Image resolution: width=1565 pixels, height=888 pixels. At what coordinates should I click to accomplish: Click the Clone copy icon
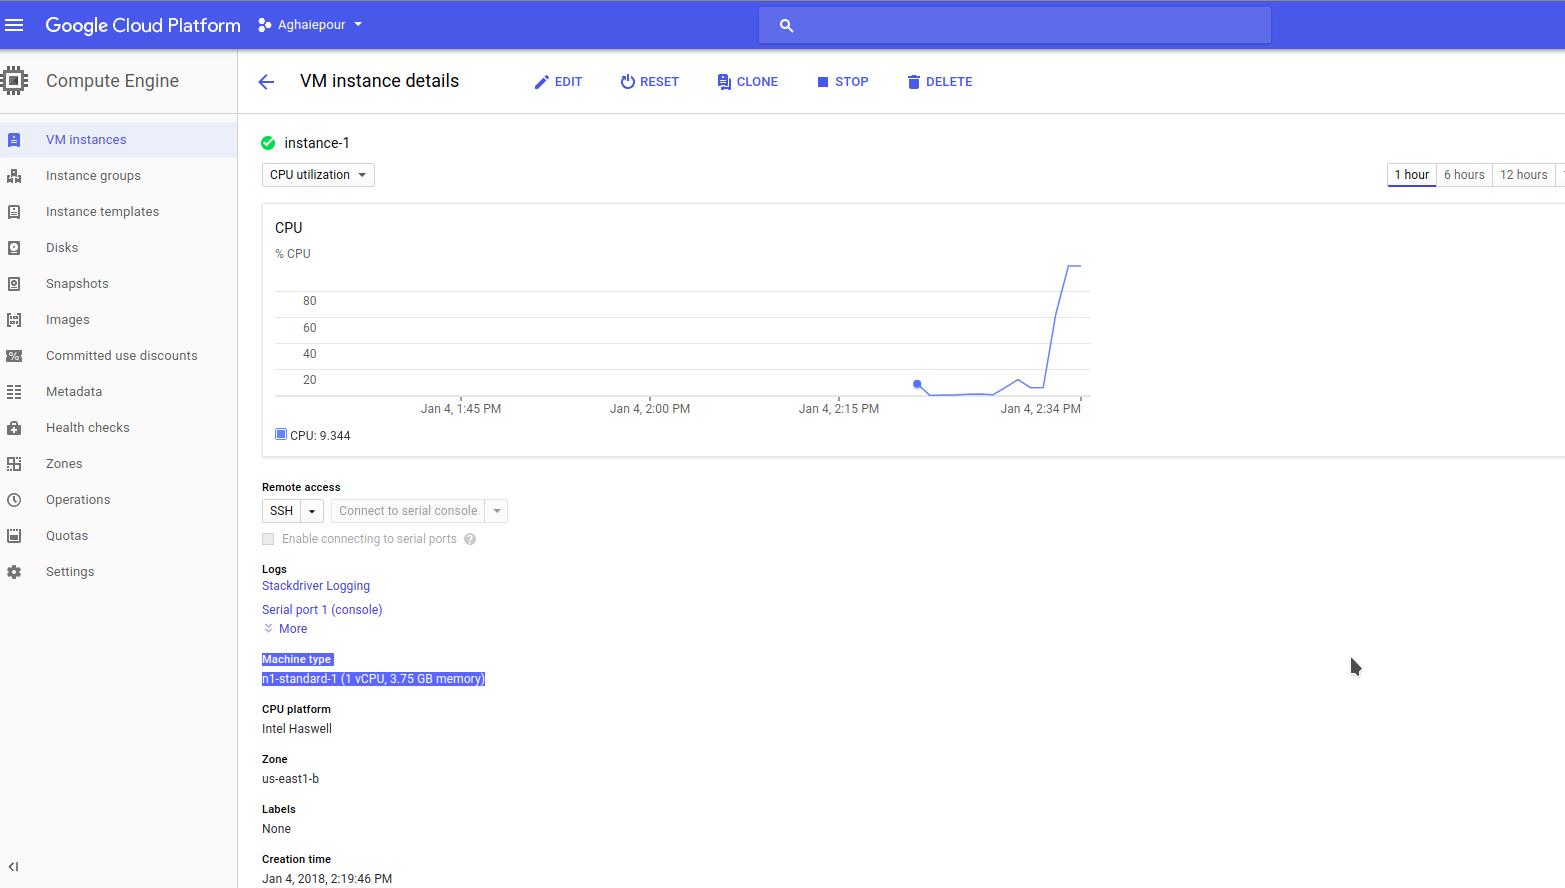[724, 82]
